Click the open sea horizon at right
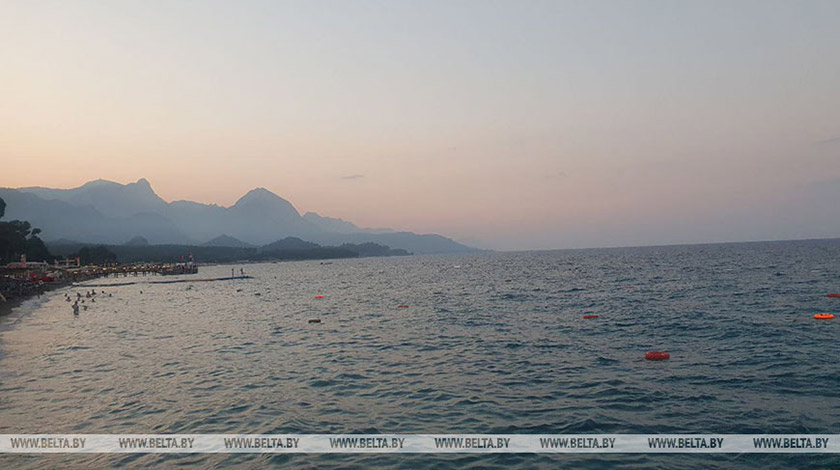The image size is (840, 470). tap(700, 244)
